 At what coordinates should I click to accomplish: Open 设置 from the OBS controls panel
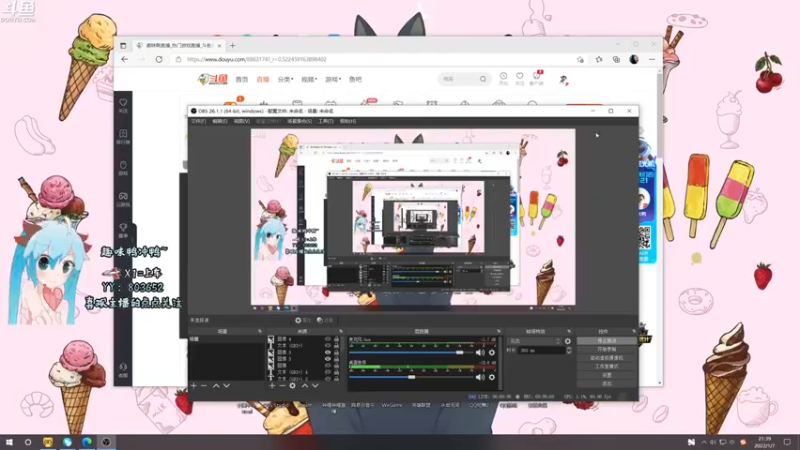pos(607,375)
